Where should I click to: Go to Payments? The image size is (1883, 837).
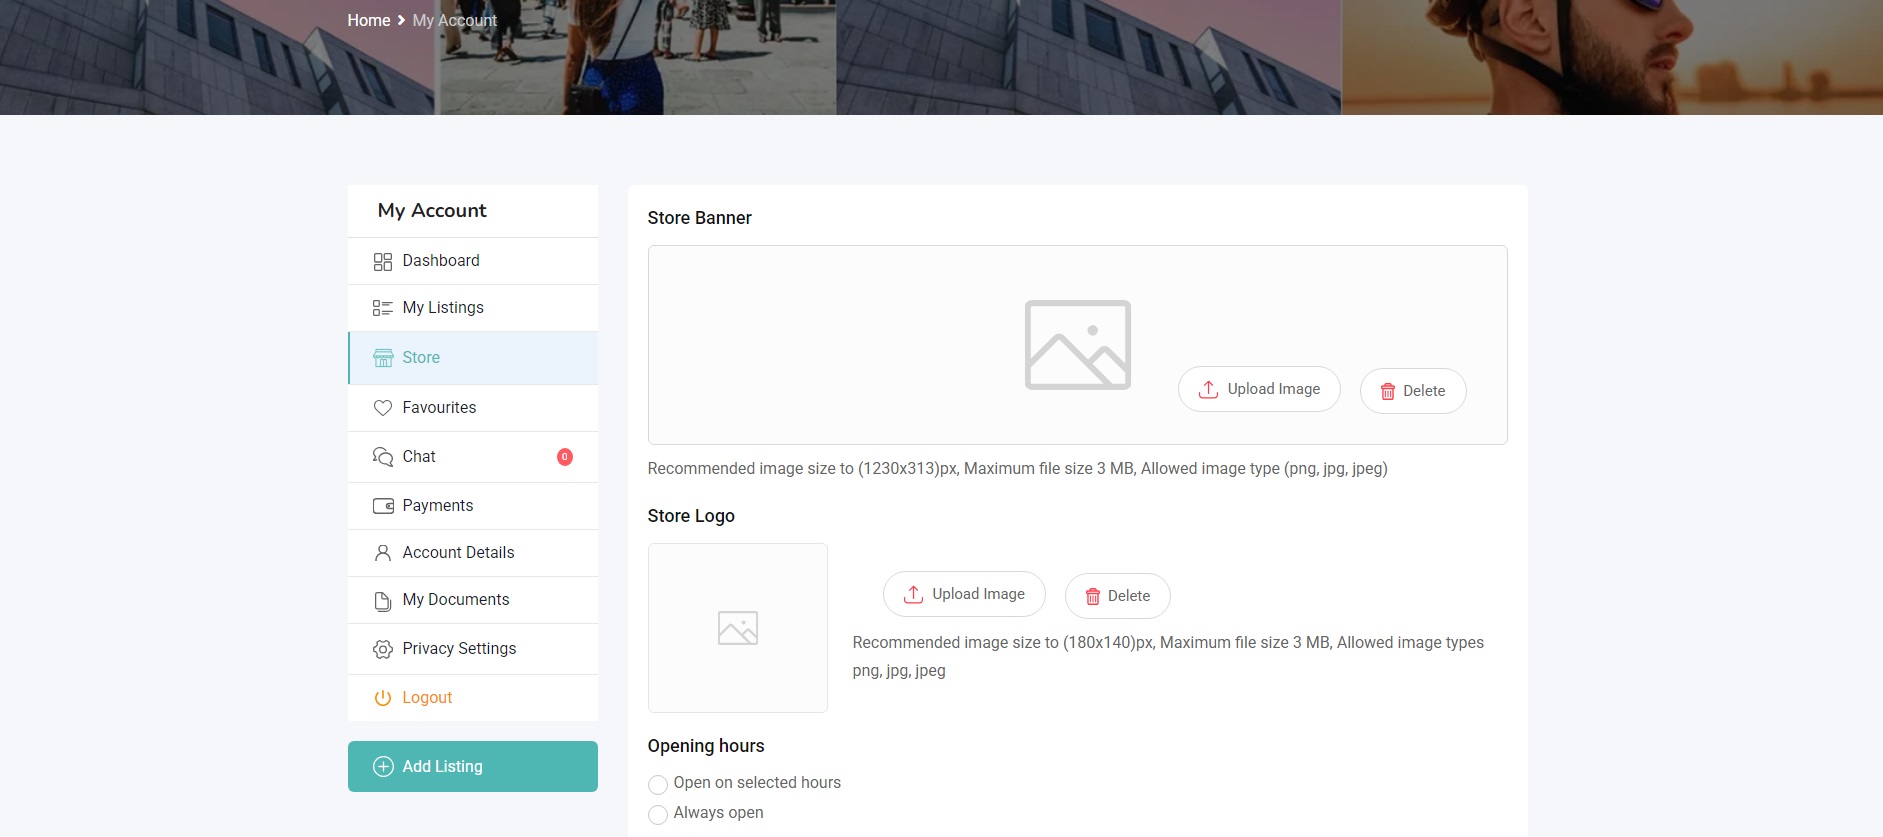click(x=473, y=506)
